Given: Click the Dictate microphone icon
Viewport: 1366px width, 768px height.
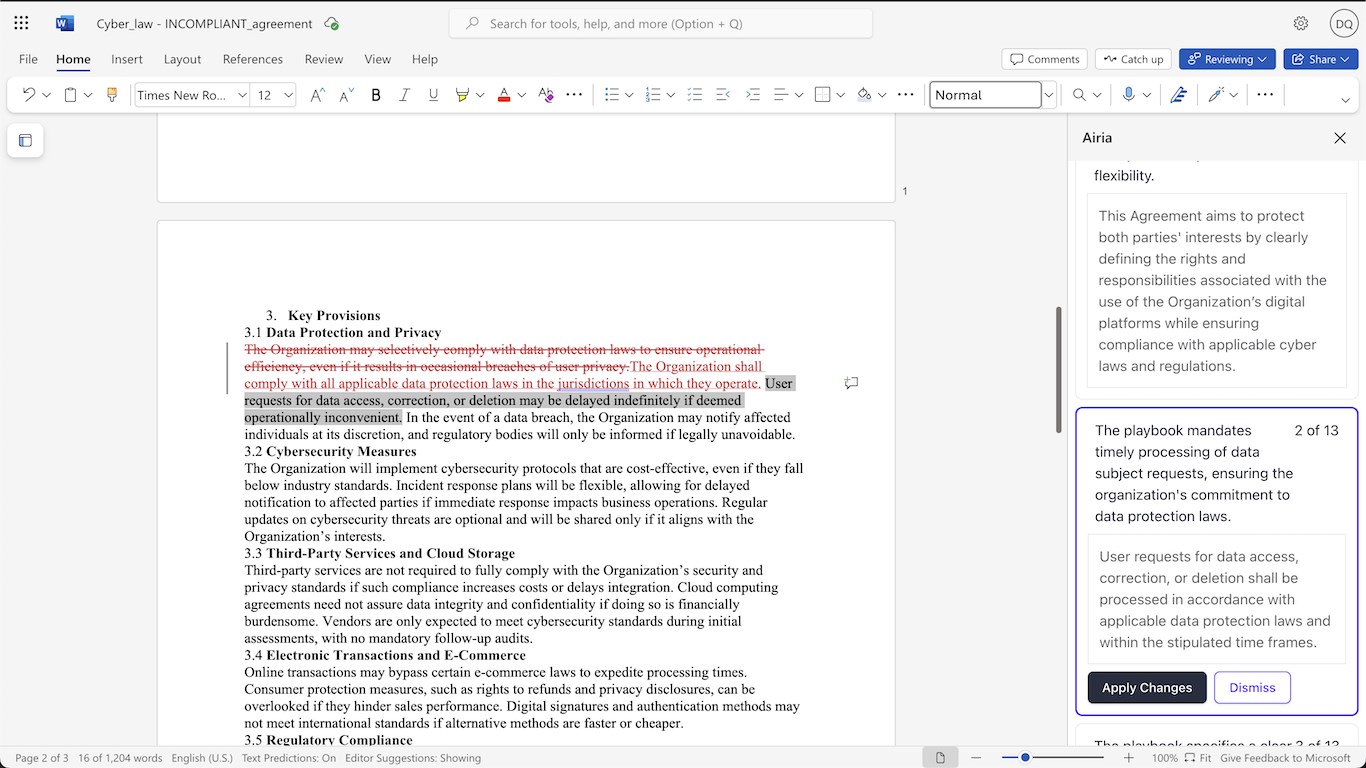Looking at the screenshot, I should coord(1128,95).
